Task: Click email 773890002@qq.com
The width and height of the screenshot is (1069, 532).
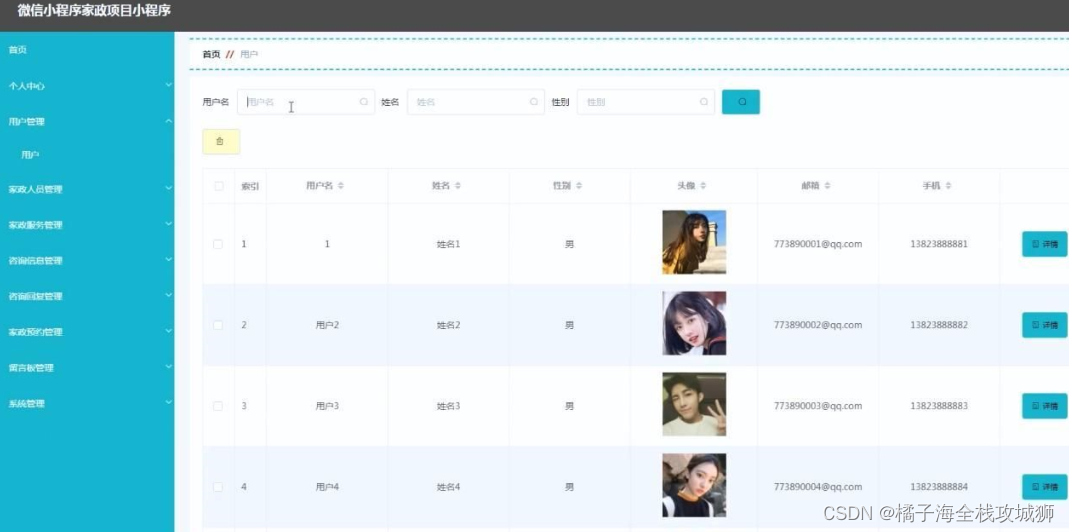Action: pos(818,325)
